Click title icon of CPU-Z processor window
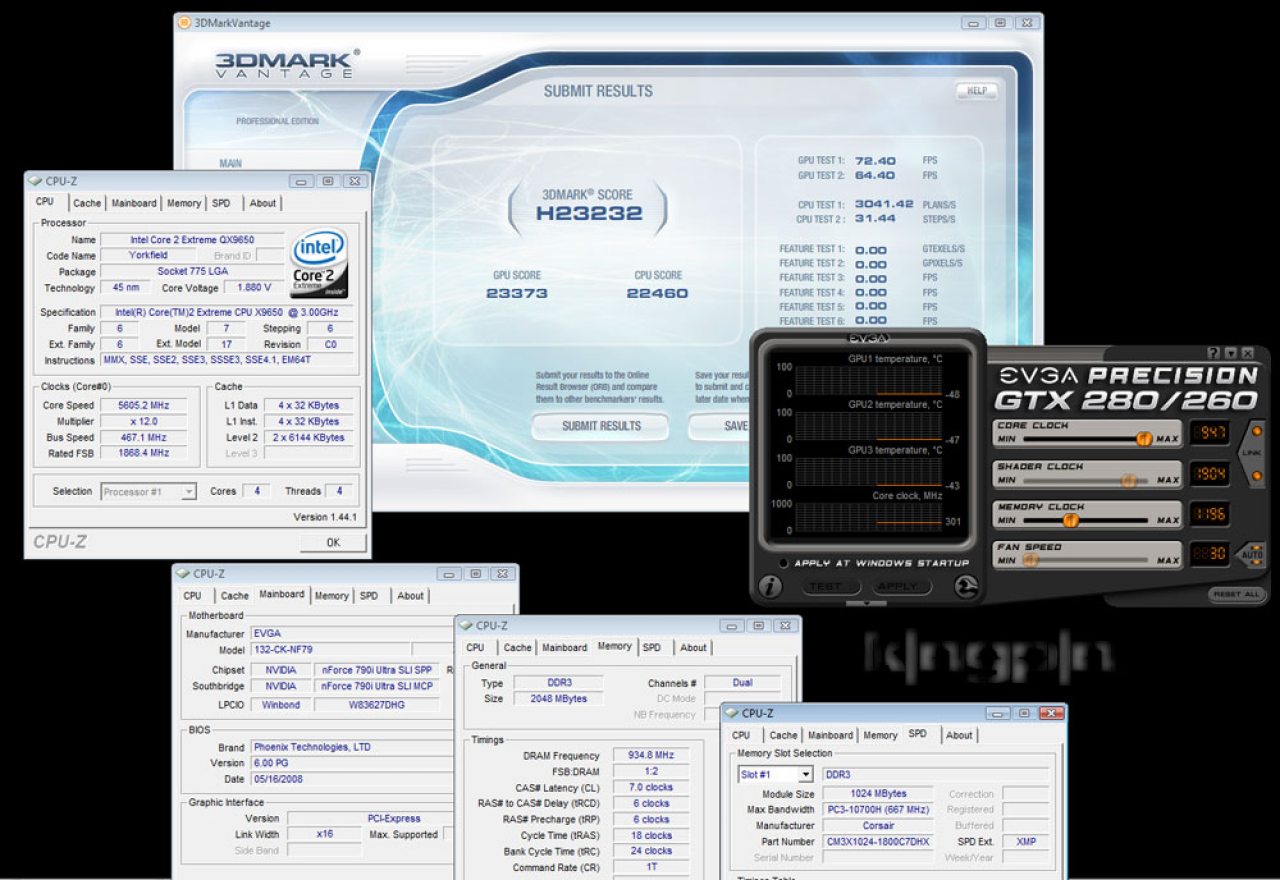Viewport: 1280px width, 880px height. pos(36,181)
